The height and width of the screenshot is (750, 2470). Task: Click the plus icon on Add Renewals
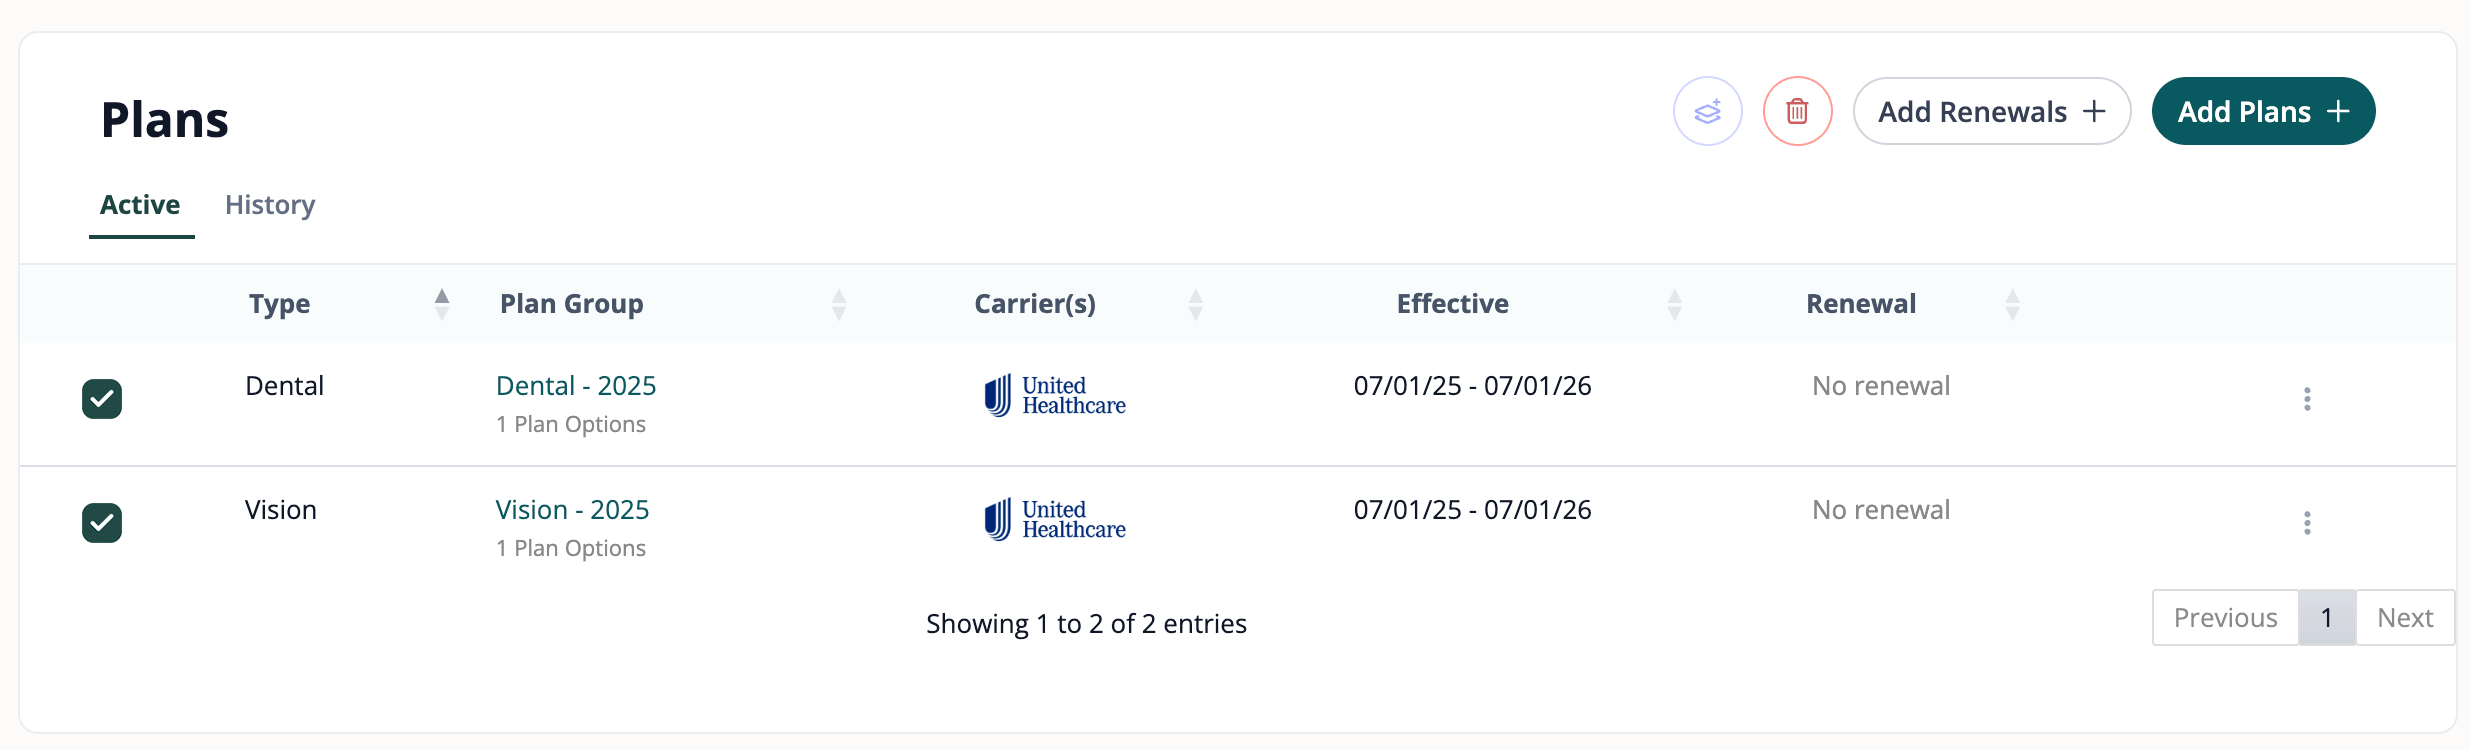2094,111
